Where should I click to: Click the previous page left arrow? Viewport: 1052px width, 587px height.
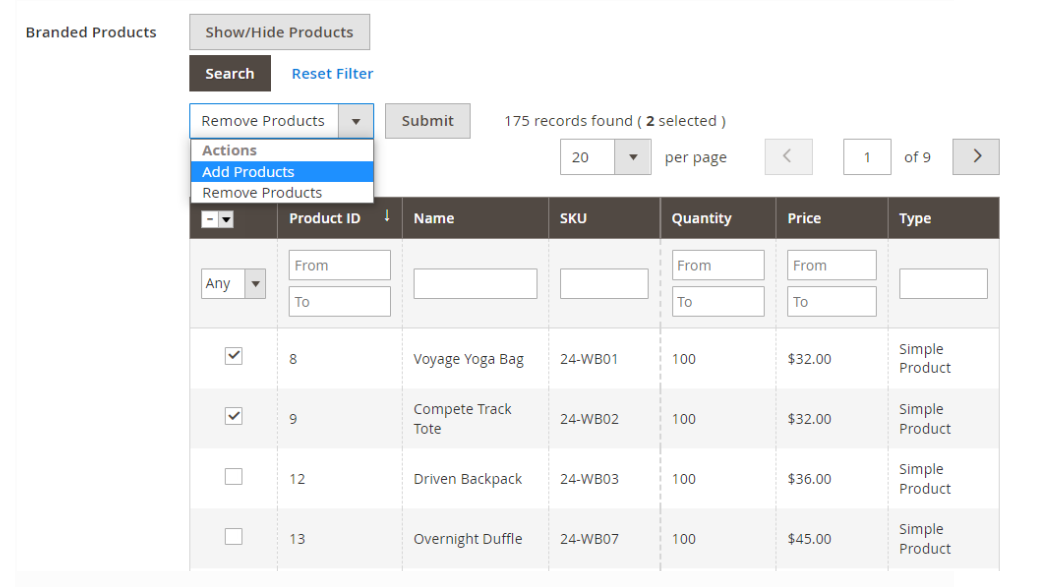[x=788, y=157]
